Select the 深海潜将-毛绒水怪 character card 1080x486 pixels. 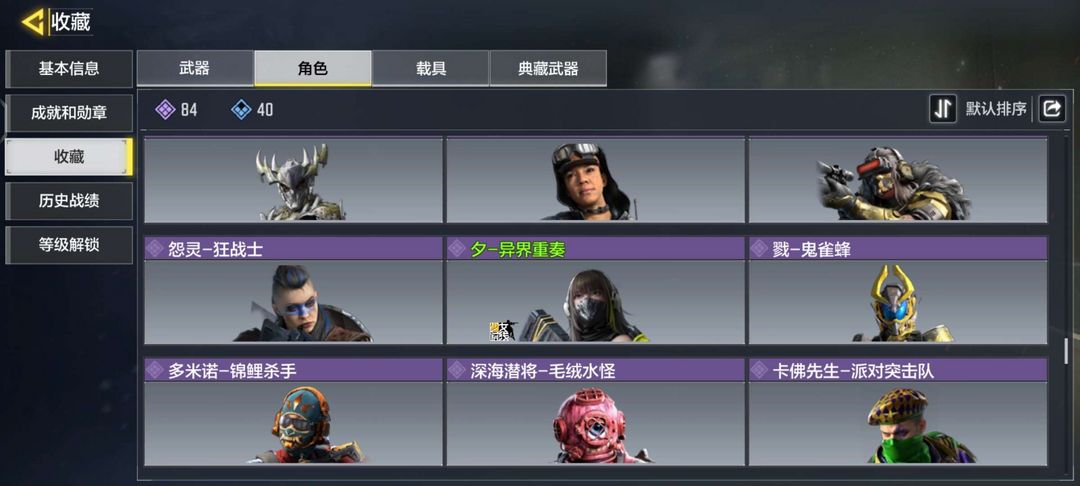(595, 412)
